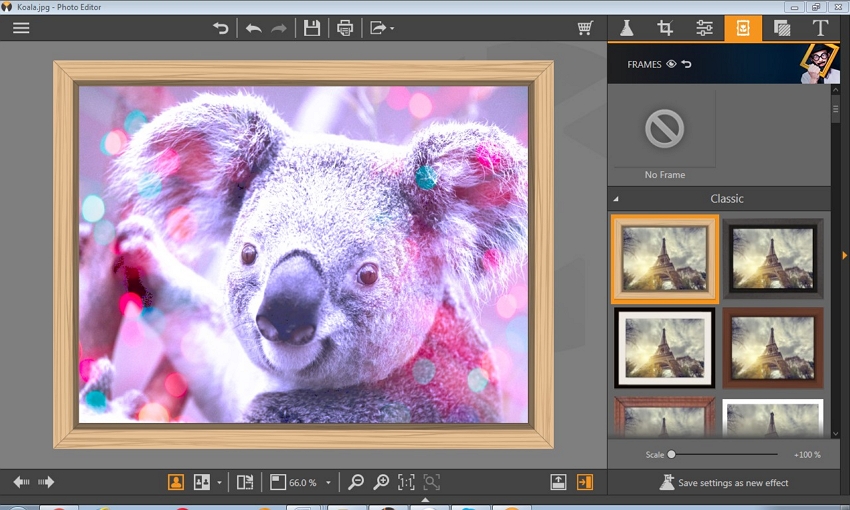Switch to the Text tab
Viewport: 850px width, 510px height.
820,28
